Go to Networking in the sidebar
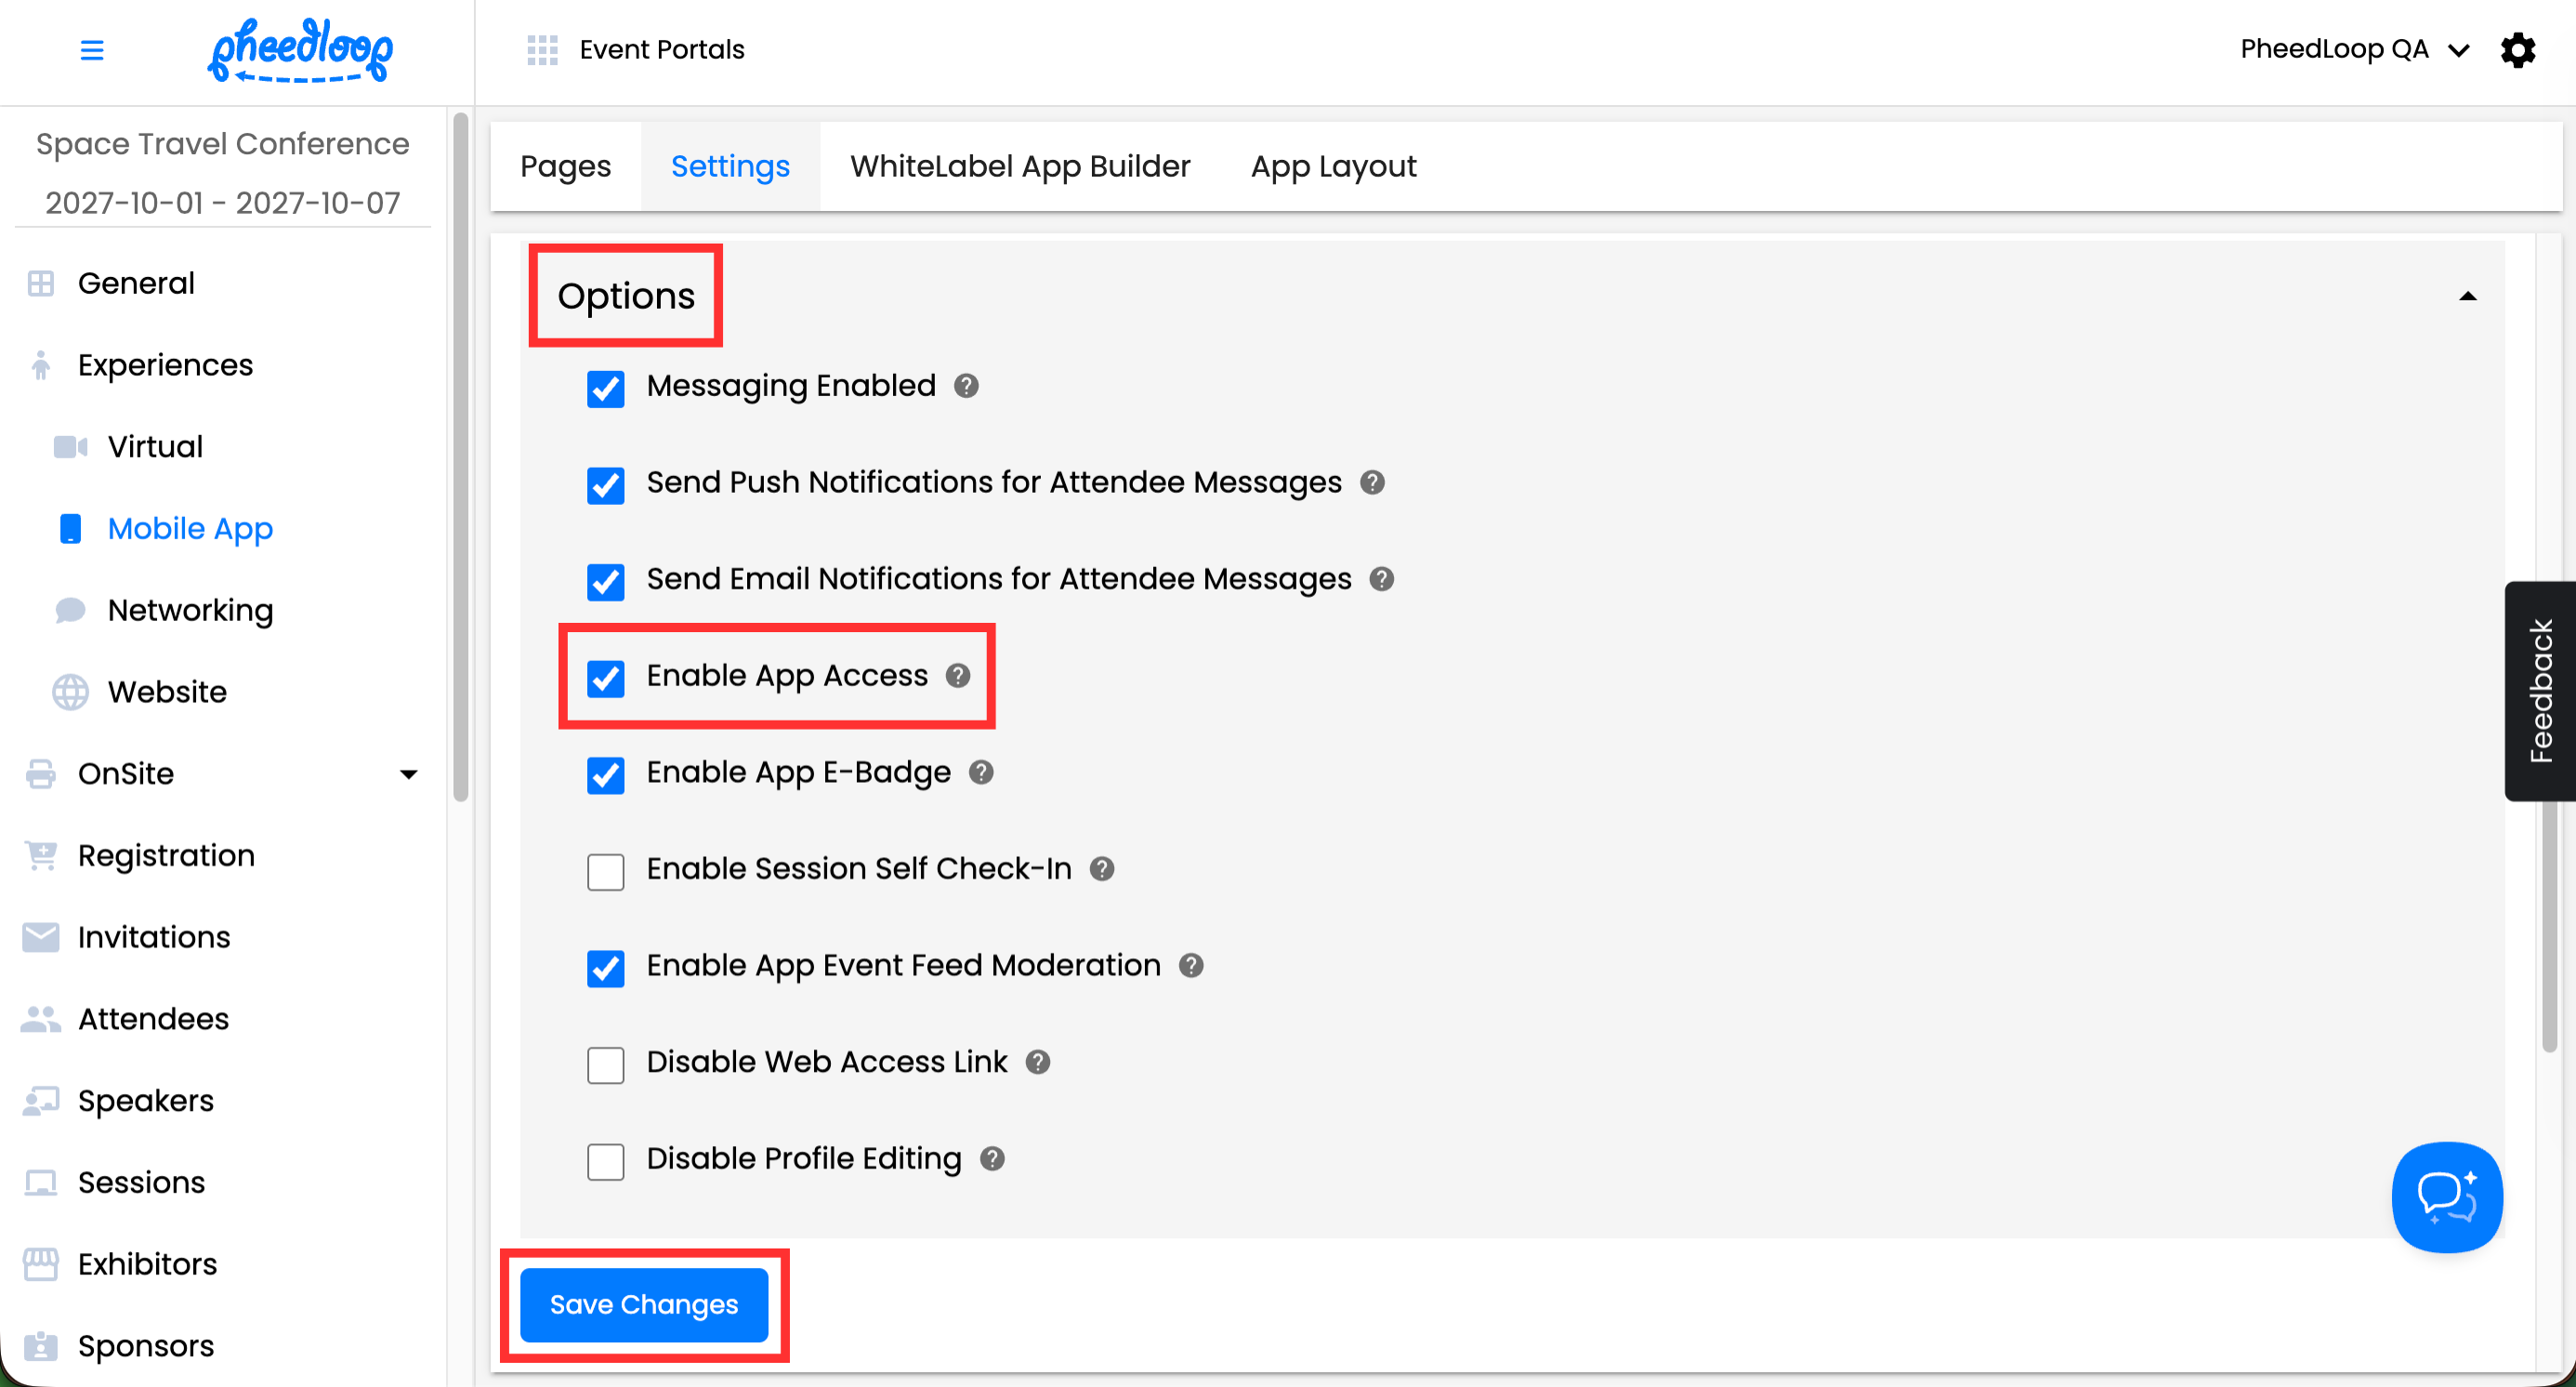Screen dimensions: 2576x1387 (190, 610)
